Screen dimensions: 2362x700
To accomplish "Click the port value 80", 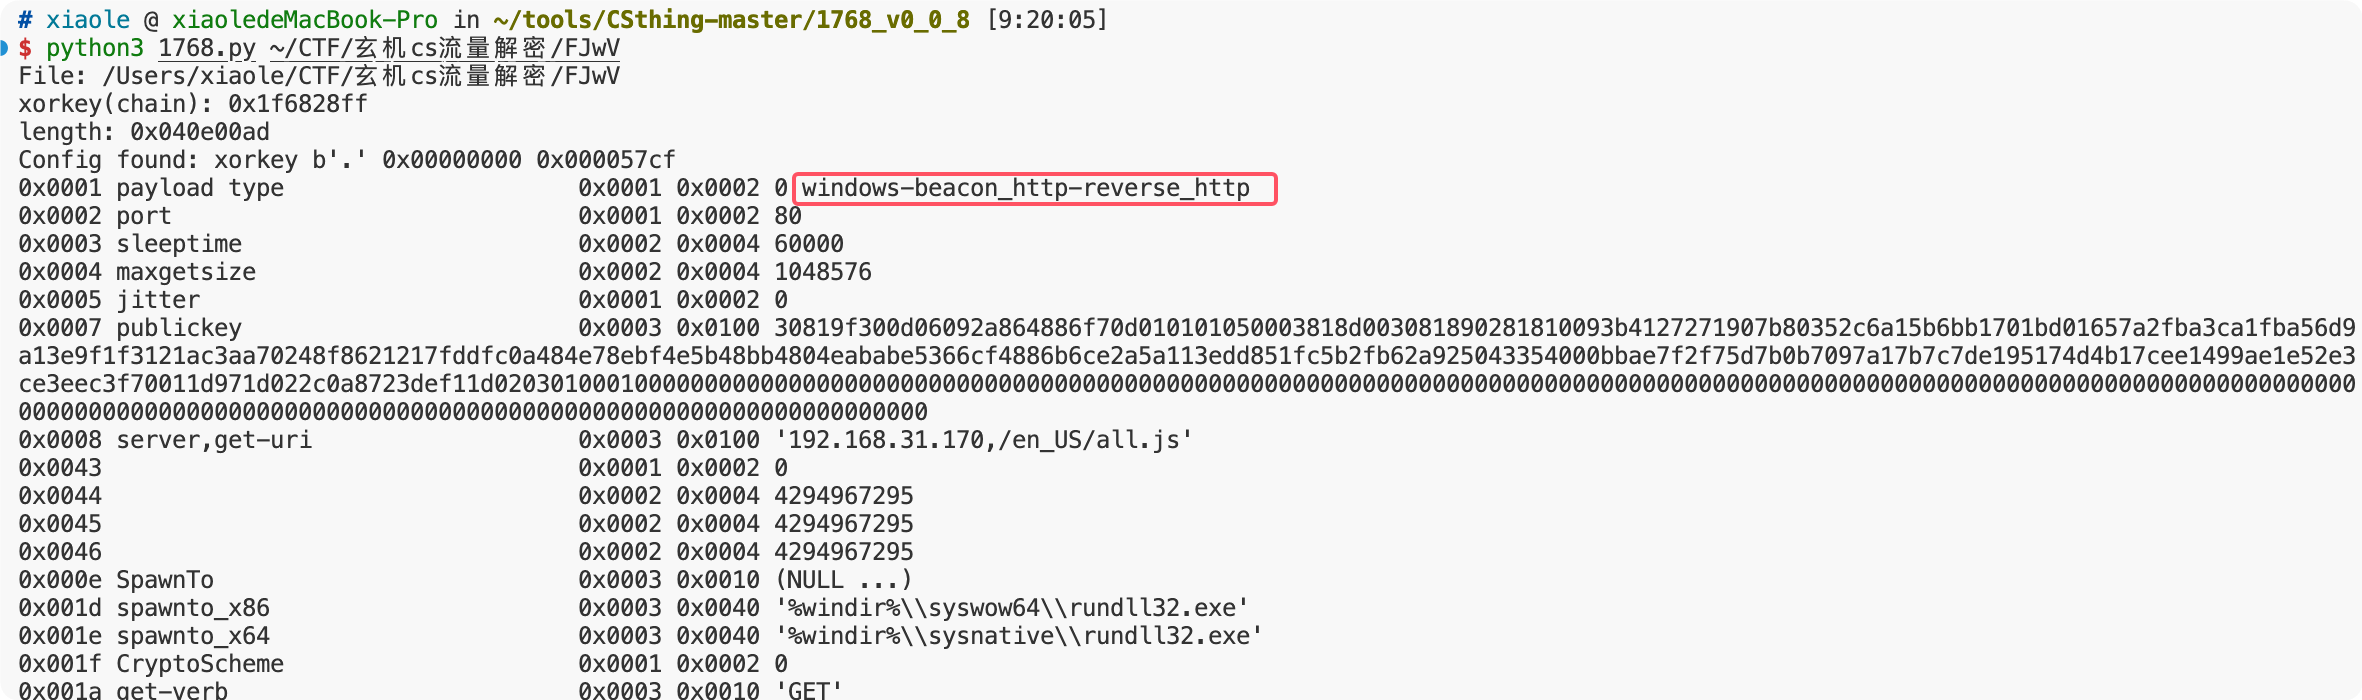I will 788,216.
